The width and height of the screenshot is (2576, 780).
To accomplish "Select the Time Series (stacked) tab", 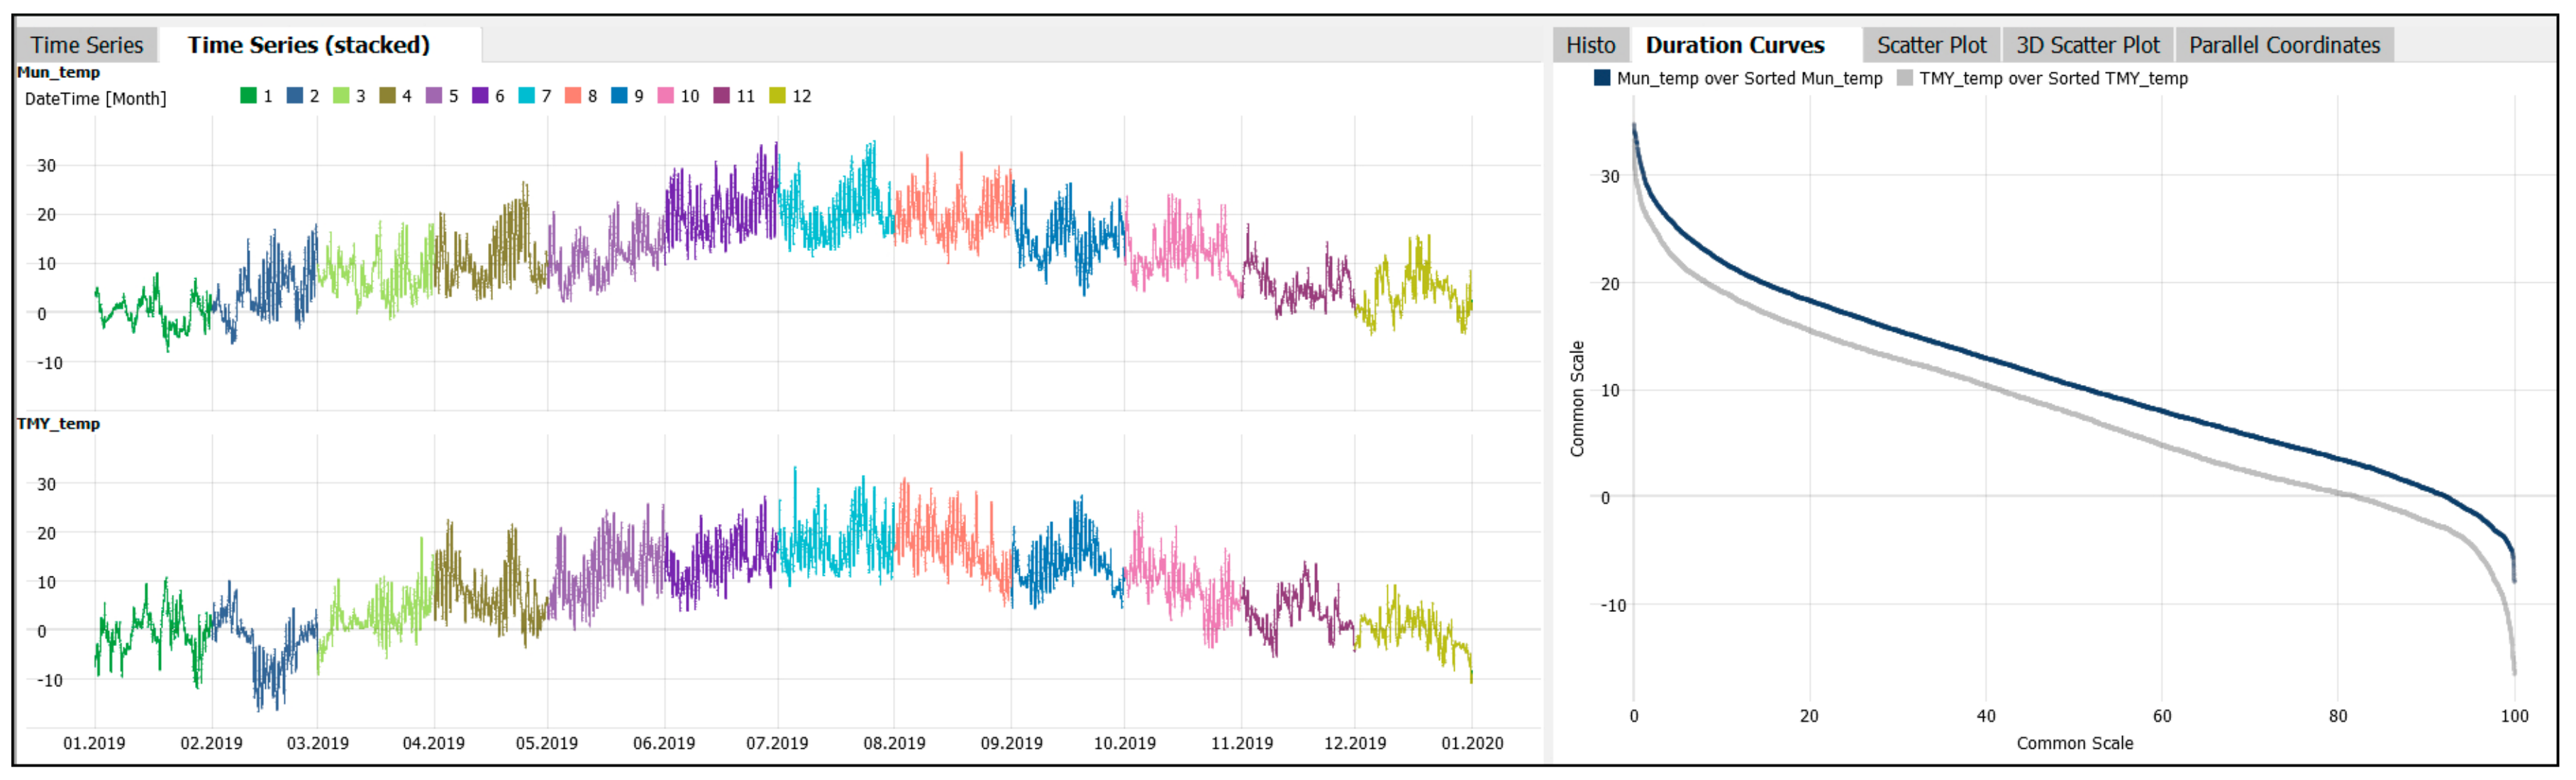I will point(309,45).
